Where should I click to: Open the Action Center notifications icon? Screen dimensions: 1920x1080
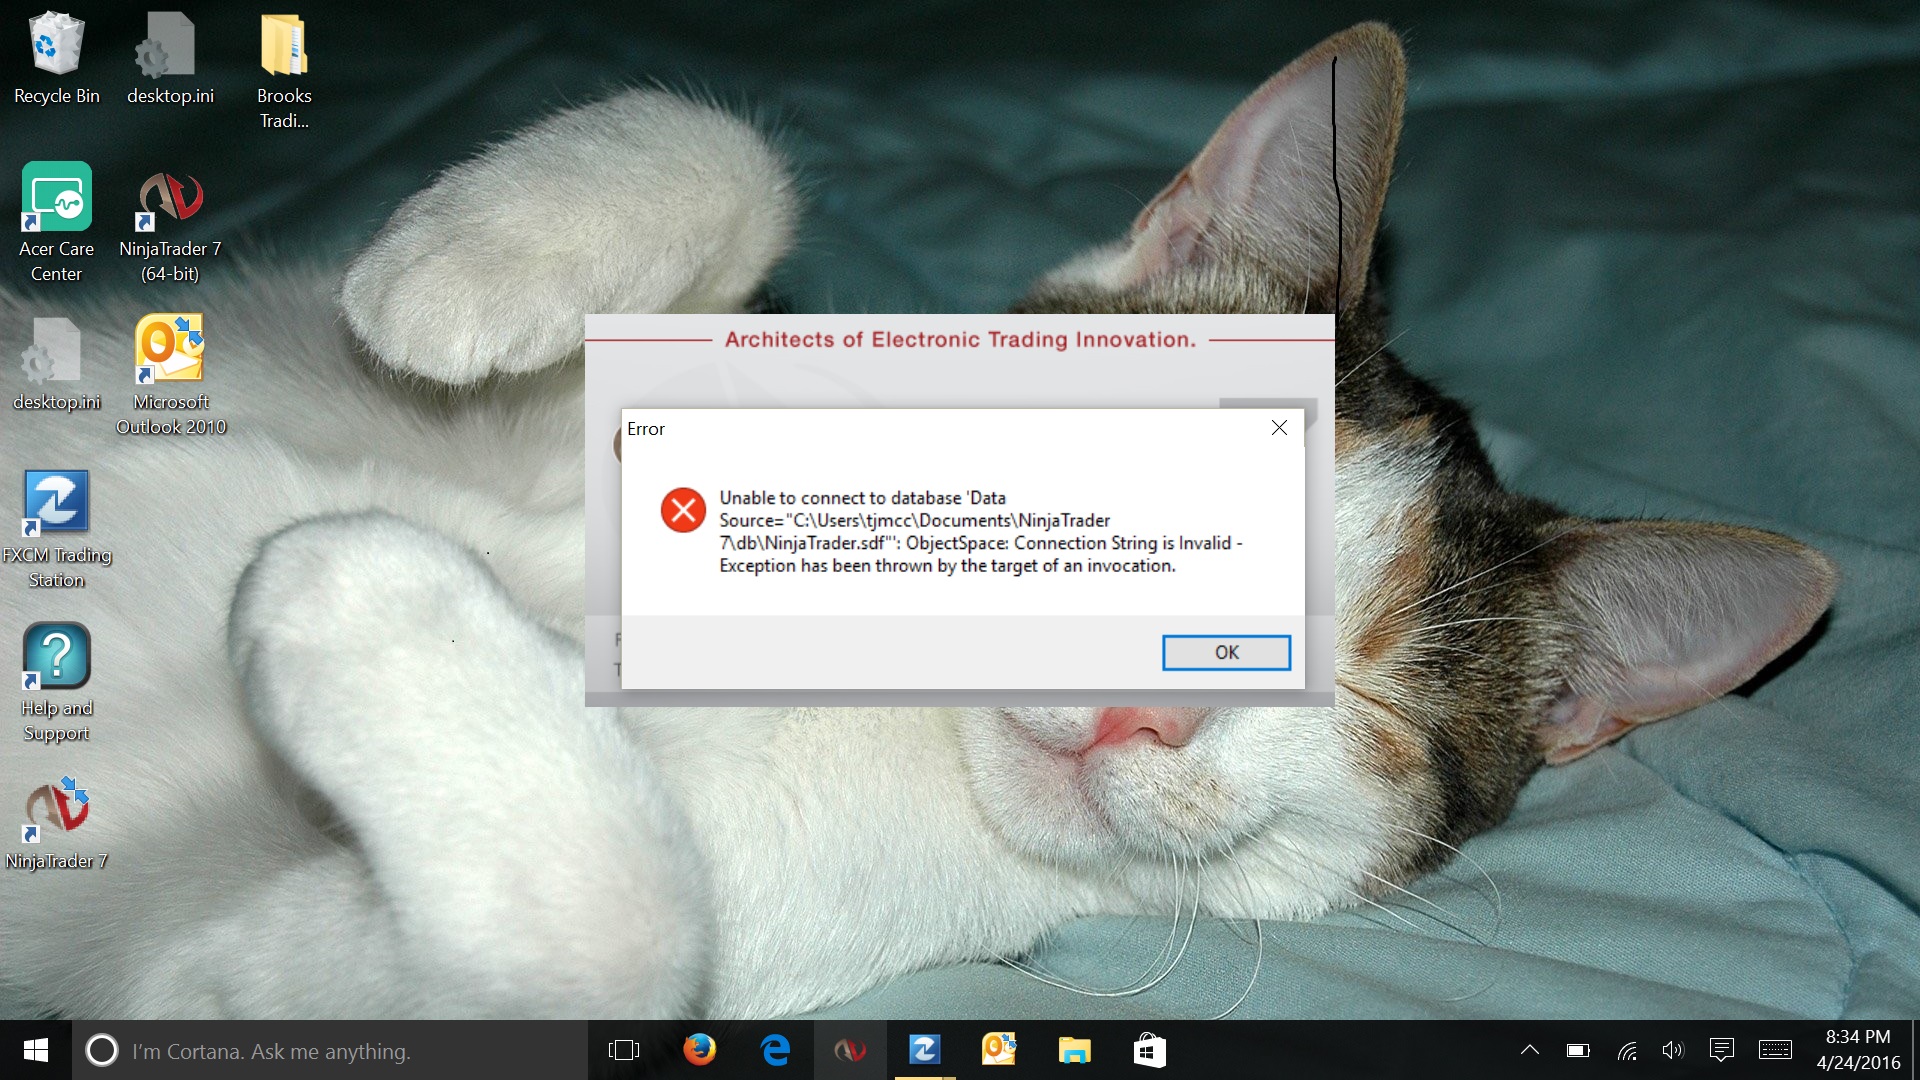(1721, 1050)
